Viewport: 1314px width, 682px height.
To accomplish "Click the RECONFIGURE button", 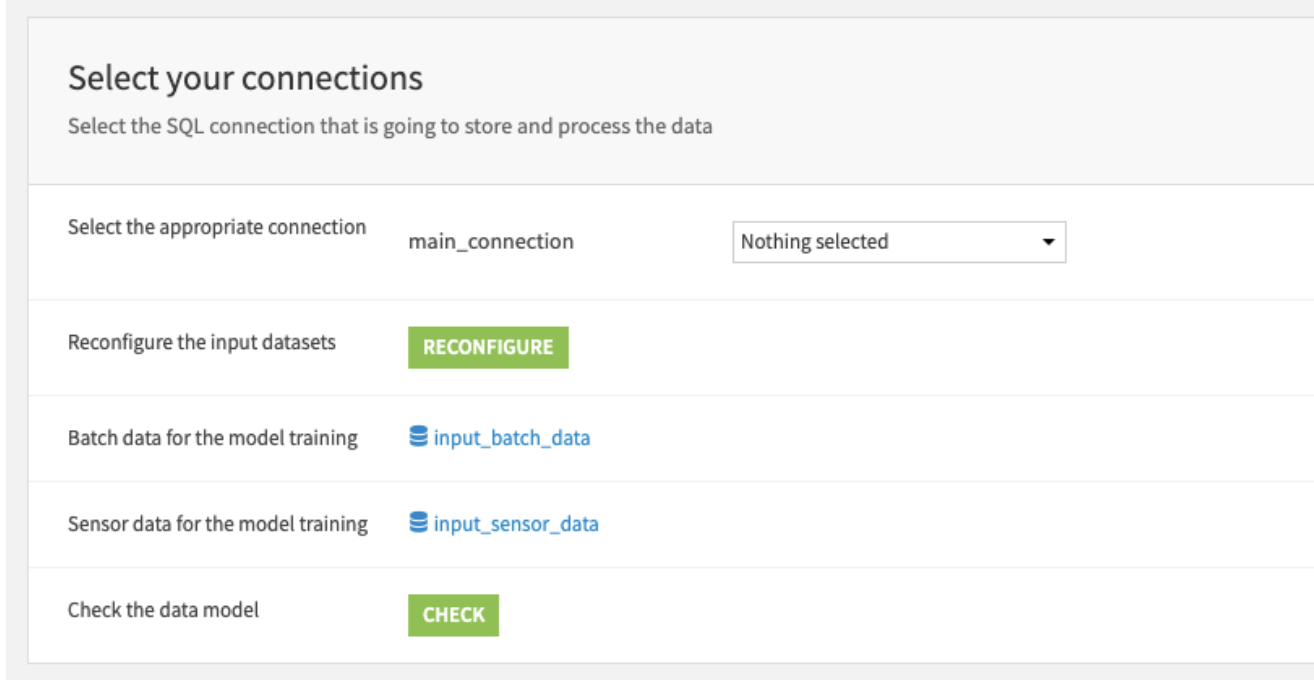I will [x=486, y=348].
